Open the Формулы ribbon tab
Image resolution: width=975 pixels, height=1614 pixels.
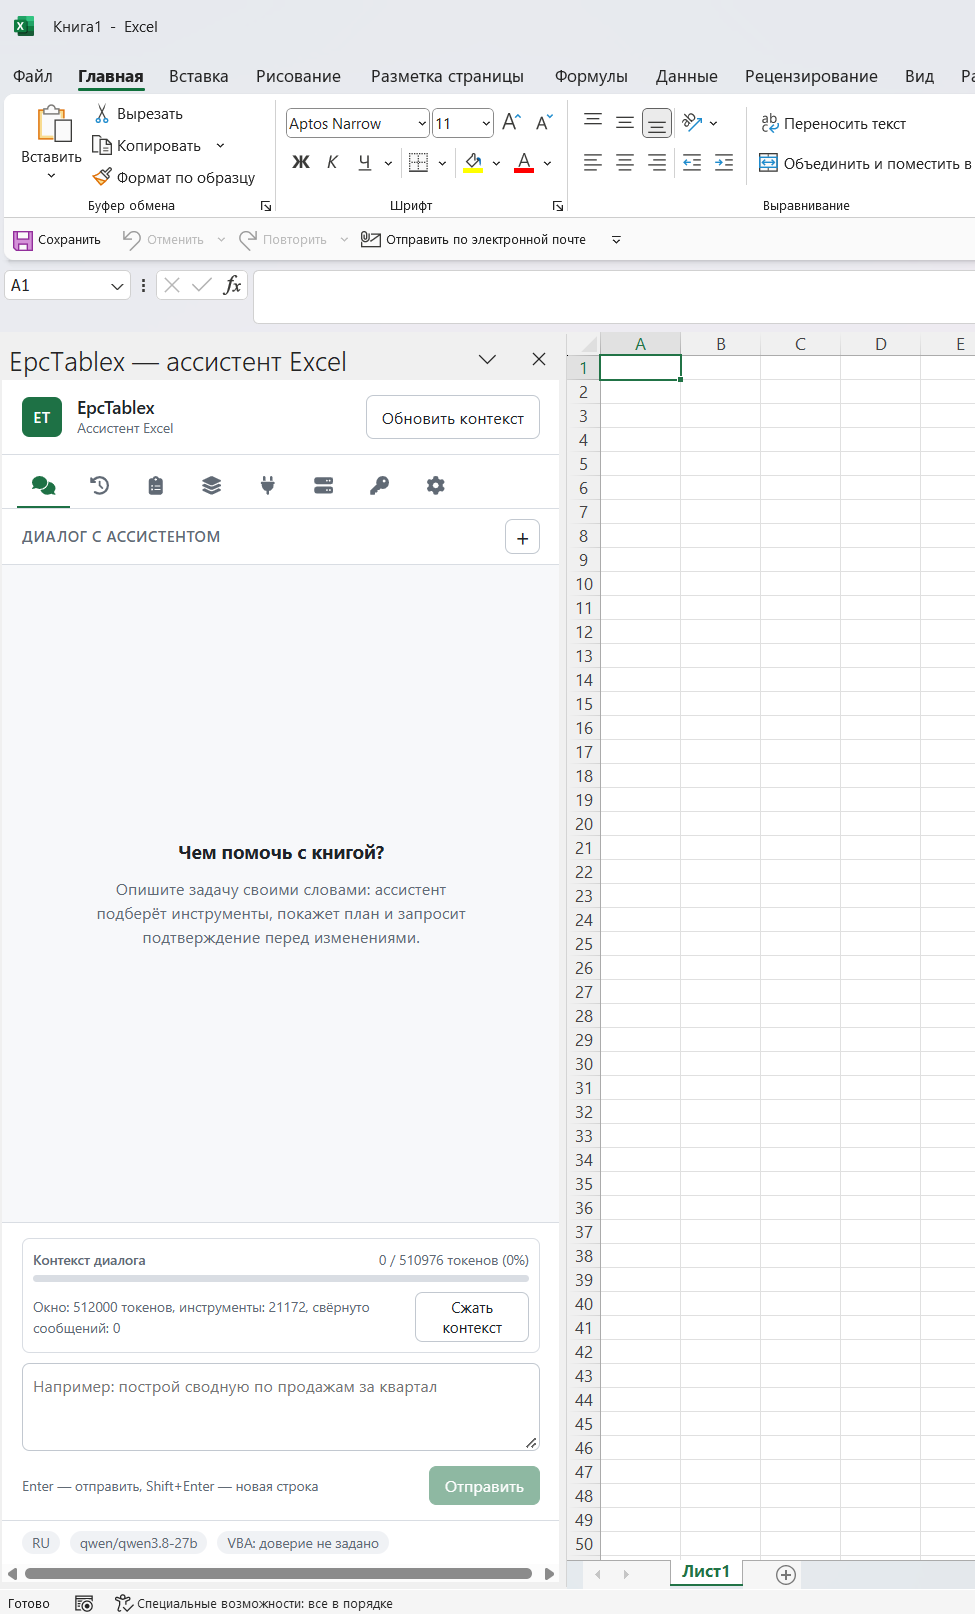(591, 76)
